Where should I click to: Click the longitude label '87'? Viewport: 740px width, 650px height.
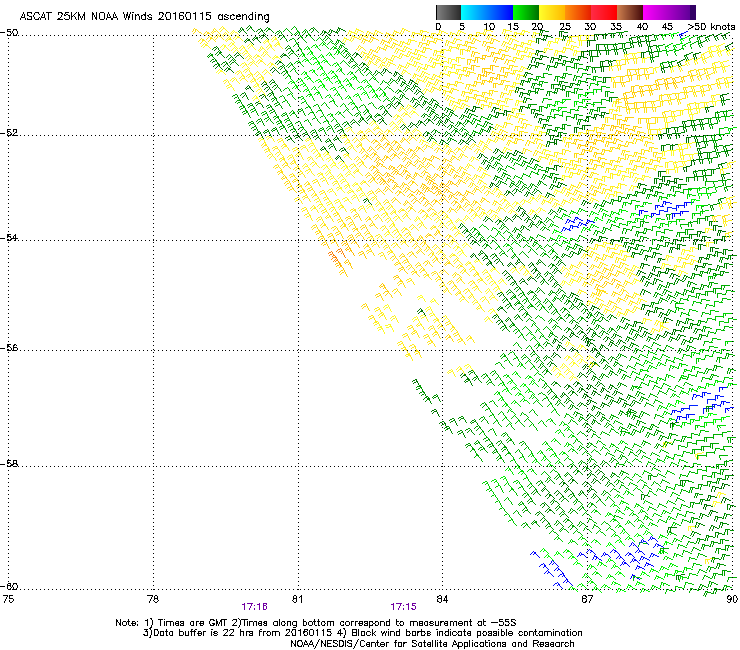click(587, 599)
